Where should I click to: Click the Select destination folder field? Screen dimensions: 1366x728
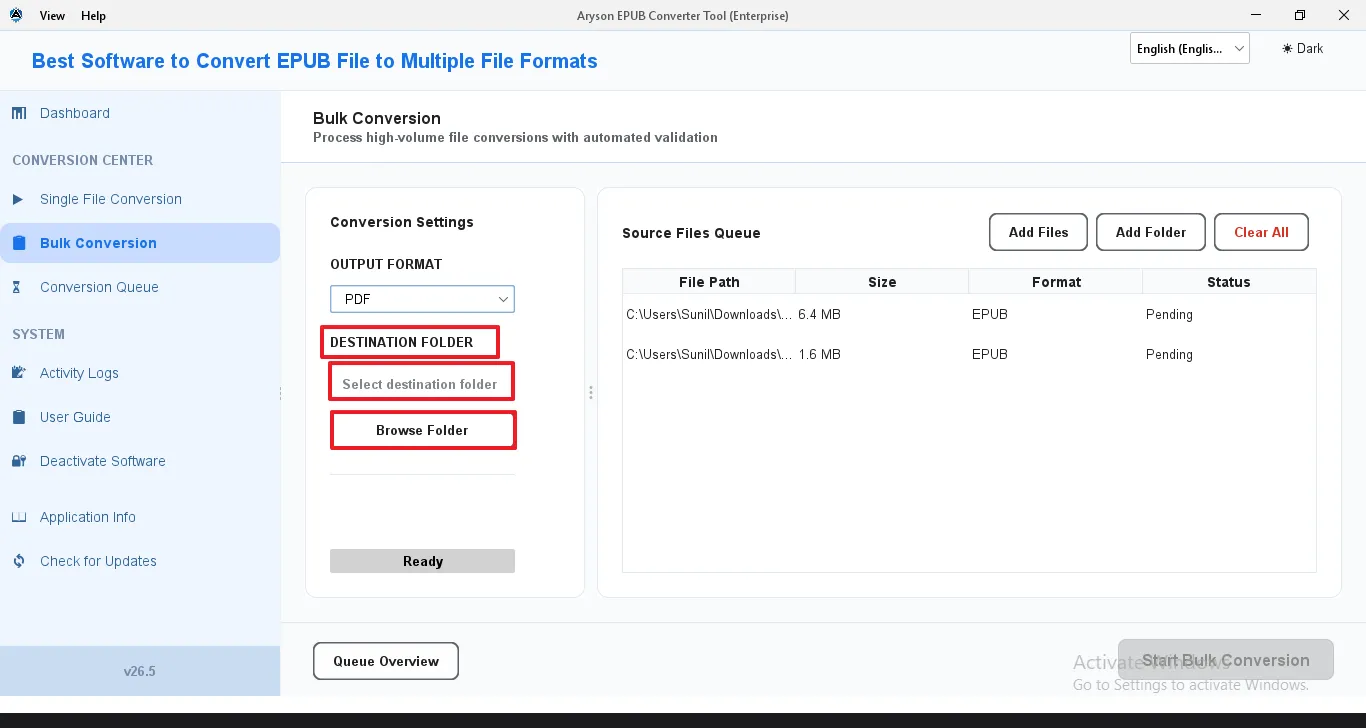420,384
